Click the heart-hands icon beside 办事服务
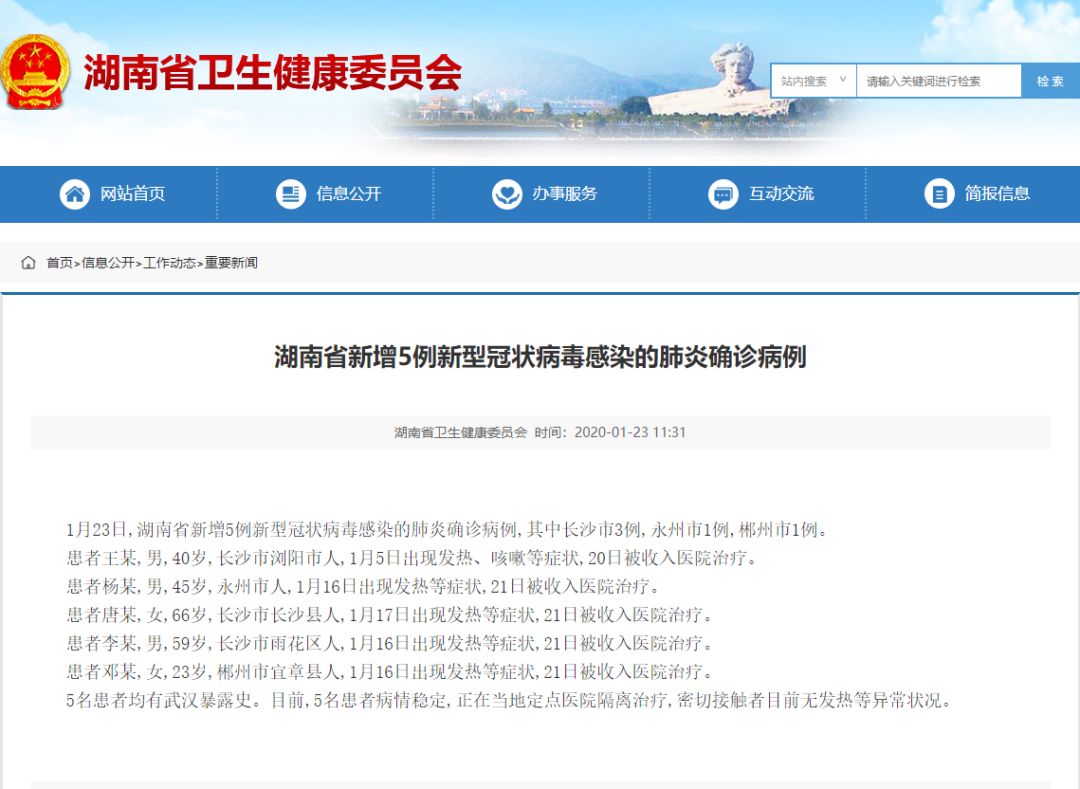 pyautogui.click(x=507, y=193)
